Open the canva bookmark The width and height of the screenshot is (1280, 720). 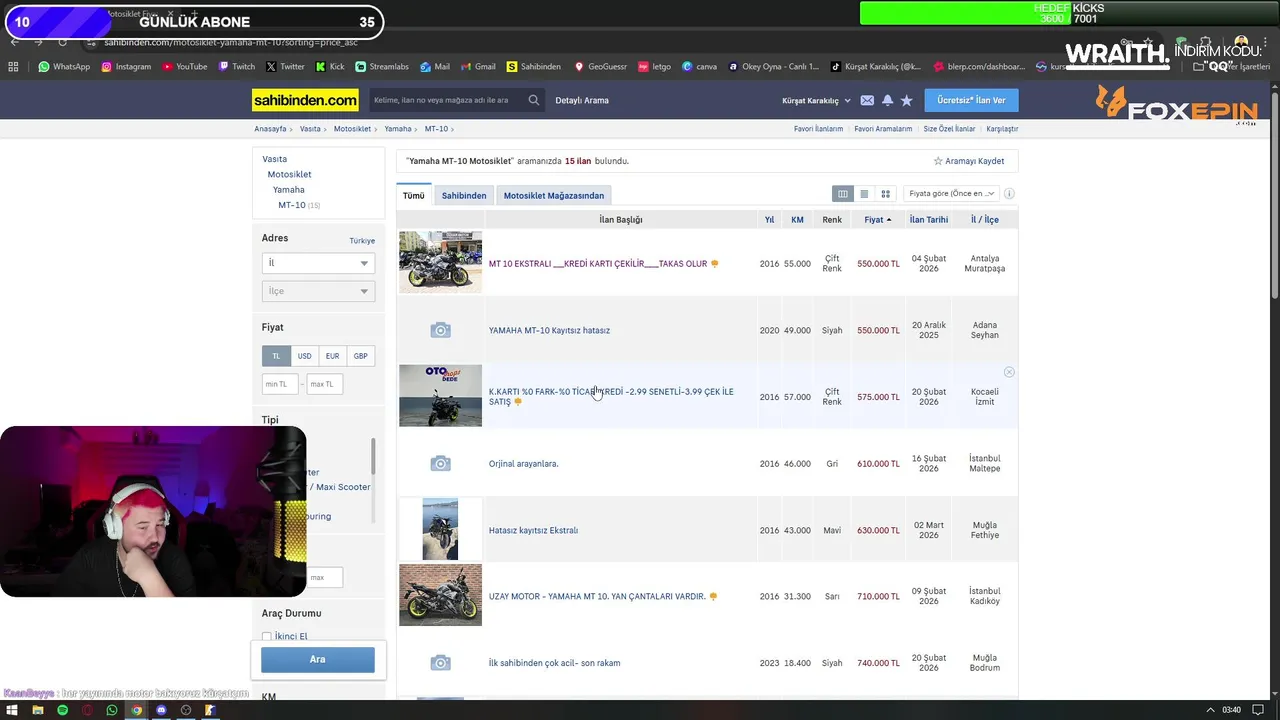pos(699,67)
